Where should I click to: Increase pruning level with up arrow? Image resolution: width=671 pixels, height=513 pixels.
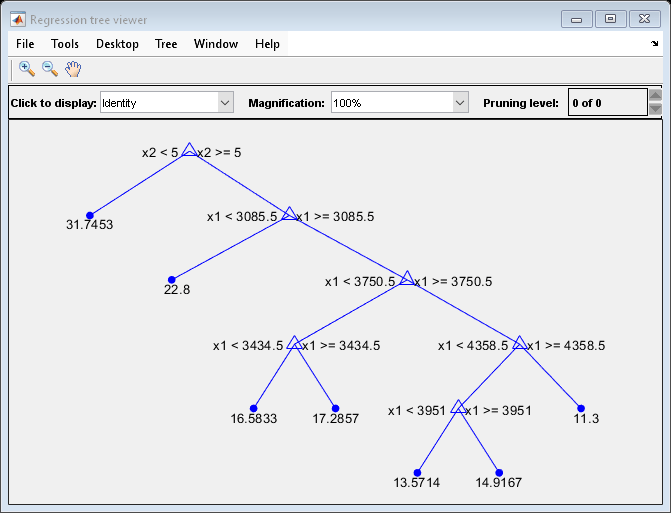pyautogui.click(x=655, y=96)
